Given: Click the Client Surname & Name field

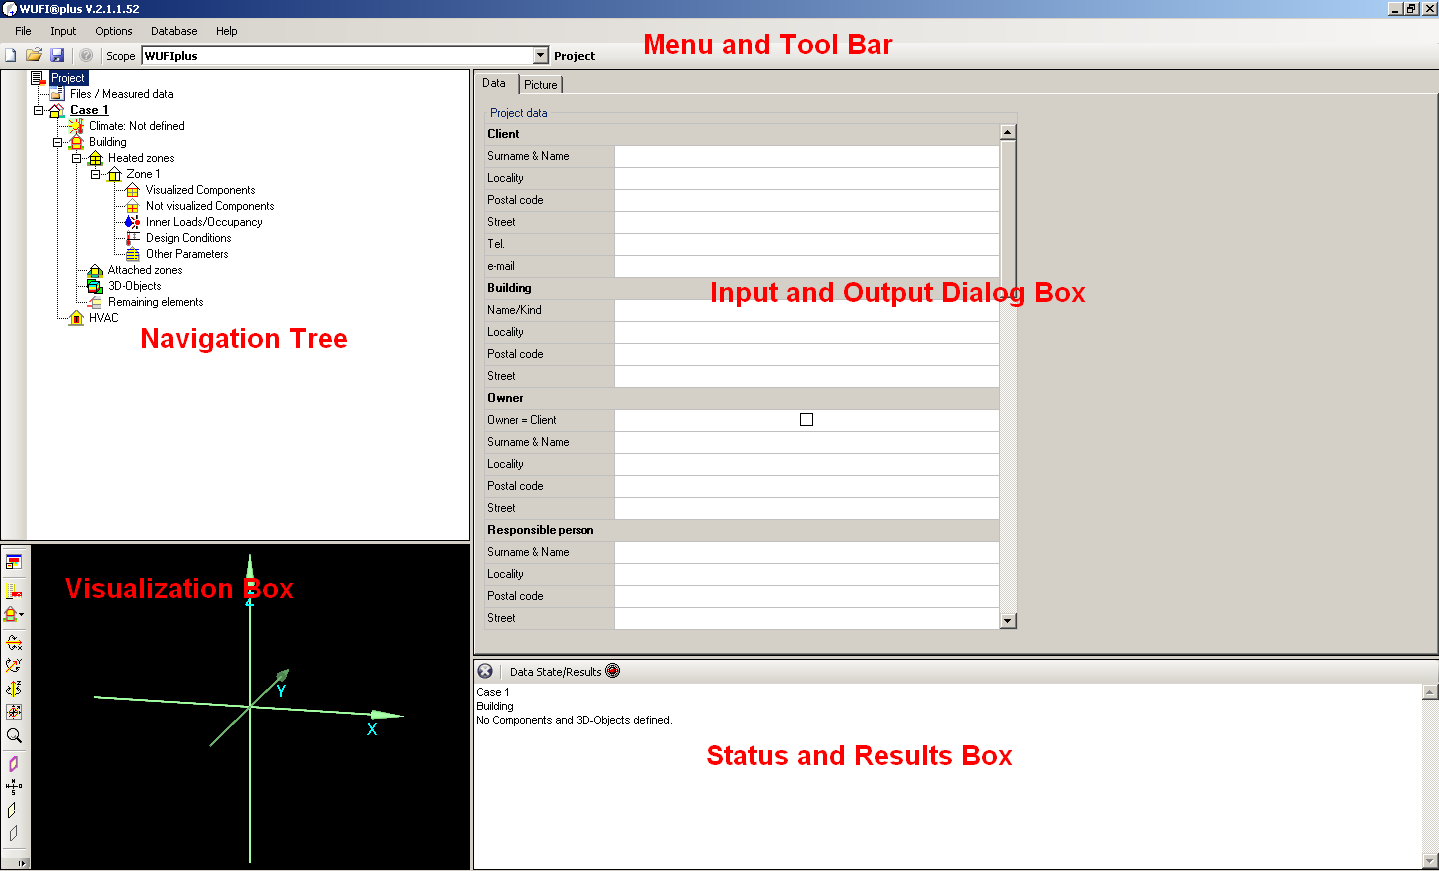Looking at the screenshot, I should (806, 156).
